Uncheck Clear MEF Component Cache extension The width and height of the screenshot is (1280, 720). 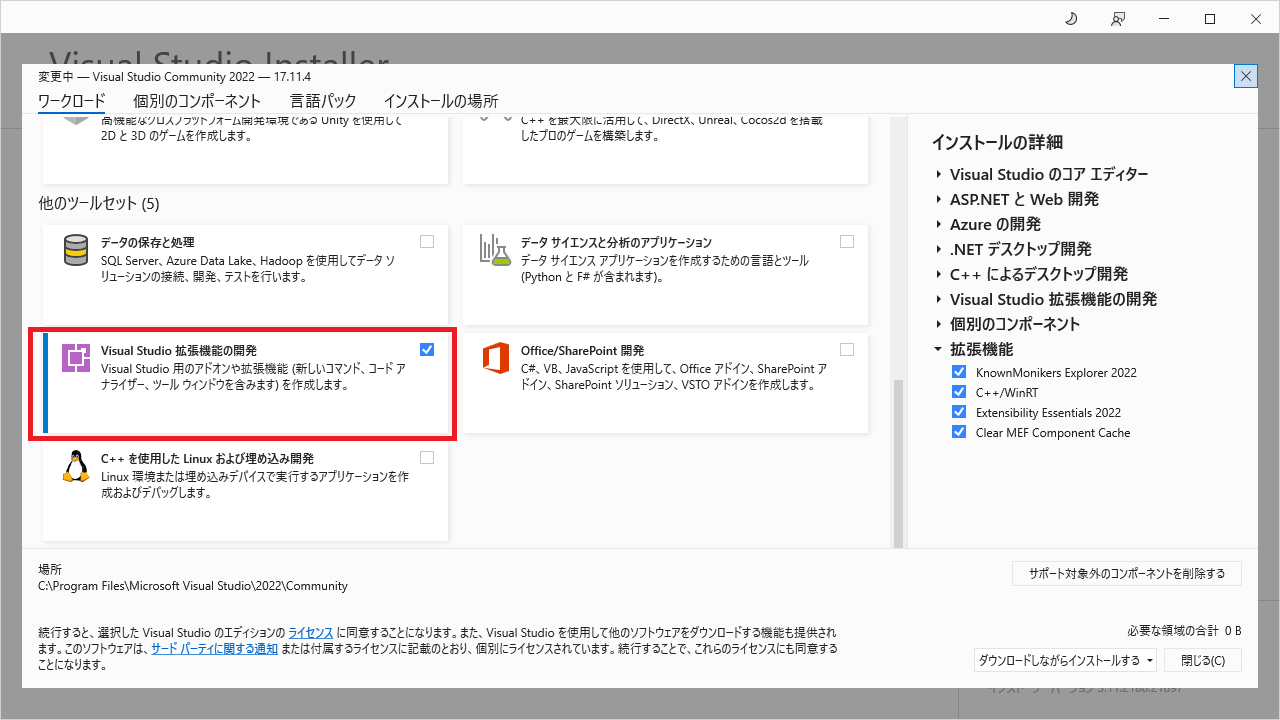[959, 432]
